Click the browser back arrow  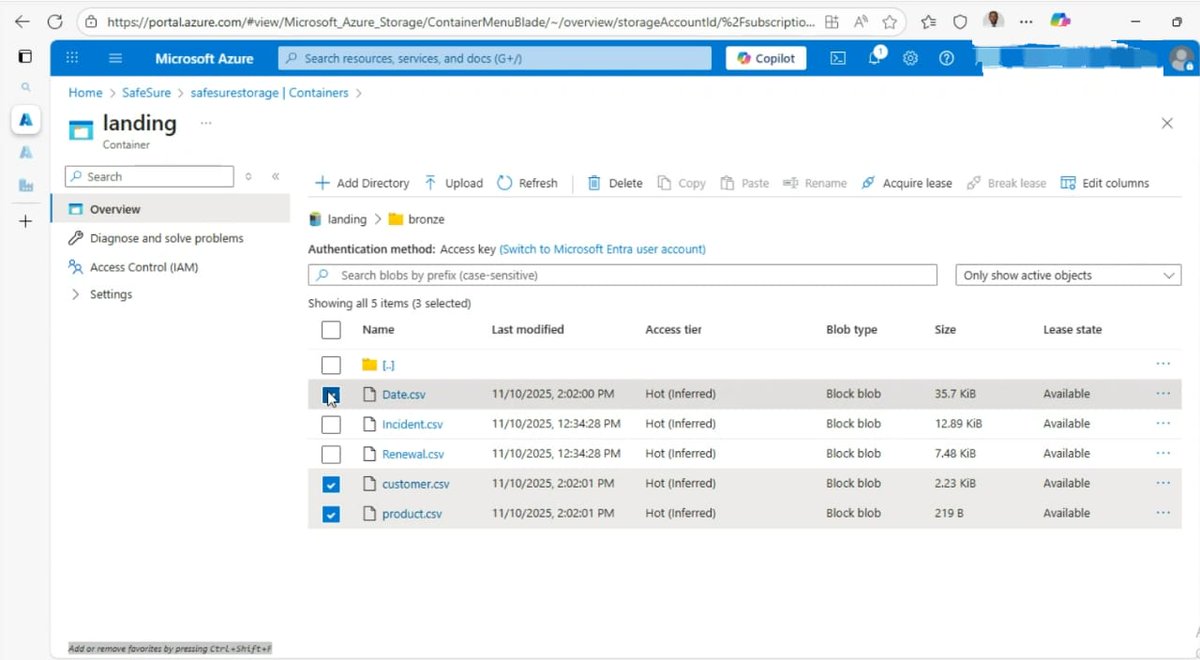tap(22, 21)
